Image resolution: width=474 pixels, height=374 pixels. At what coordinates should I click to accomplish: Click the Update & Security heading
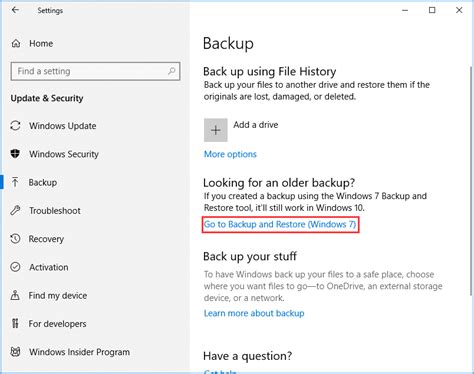click(x=47, y=98)
